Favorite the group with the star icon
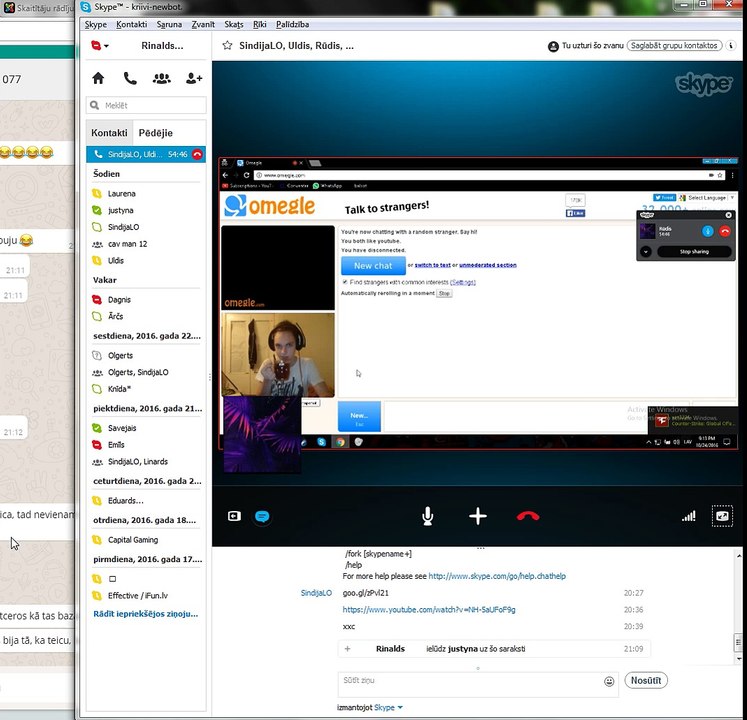747x720 pixels. (x=227, y=46)
